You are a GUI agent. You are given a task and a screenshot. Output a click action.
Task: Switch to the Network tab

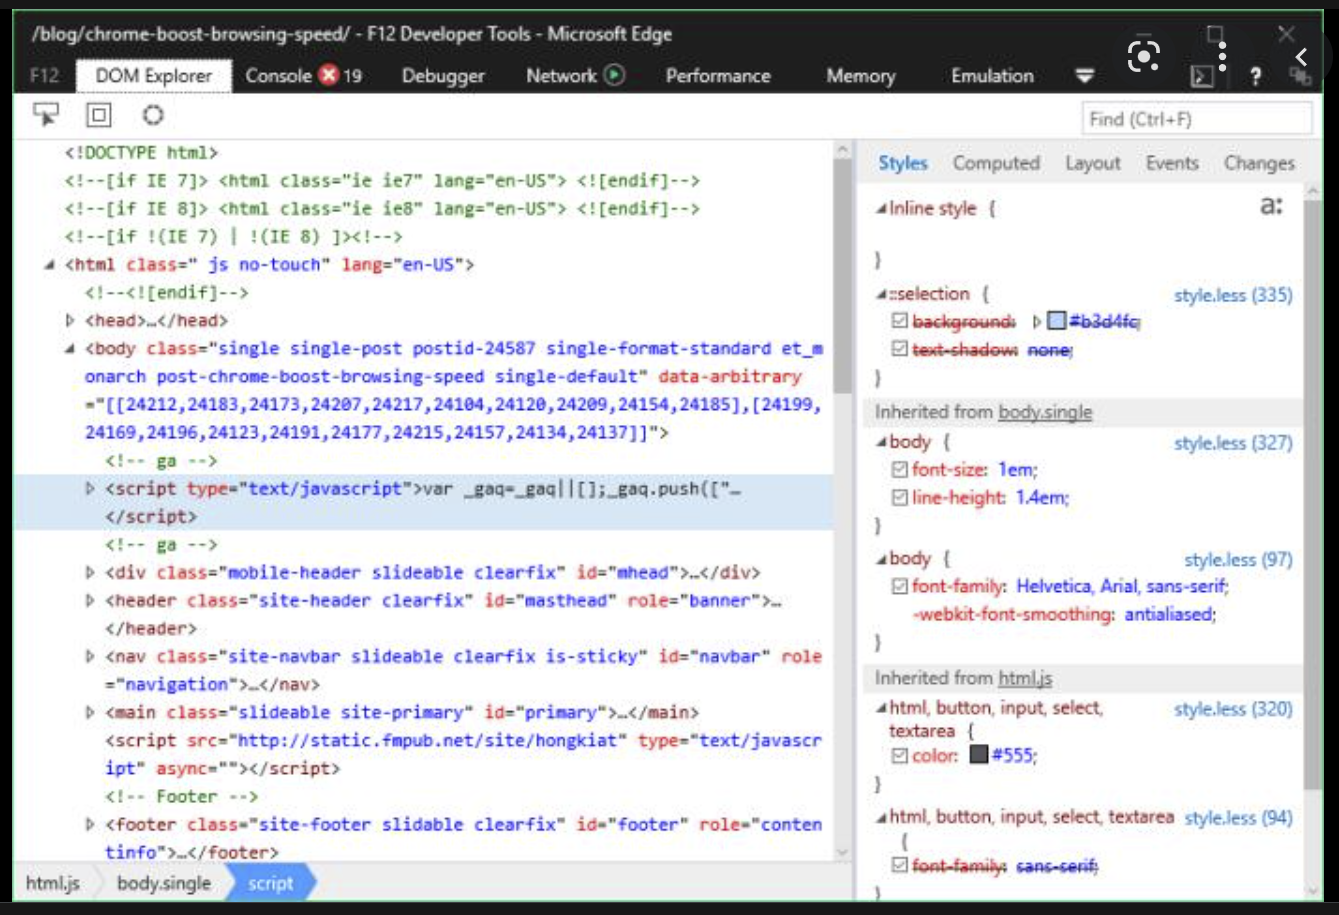pyautogui.click(x=575, y=76)
